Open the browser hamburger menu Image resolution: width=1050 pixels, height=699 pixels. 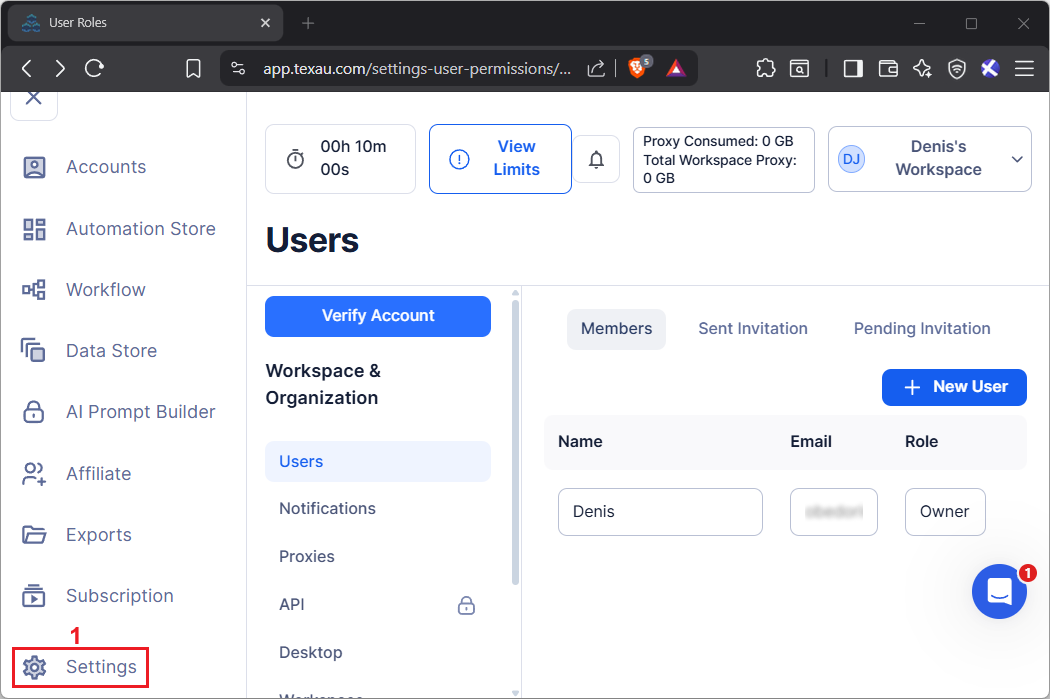point(1024,68)
